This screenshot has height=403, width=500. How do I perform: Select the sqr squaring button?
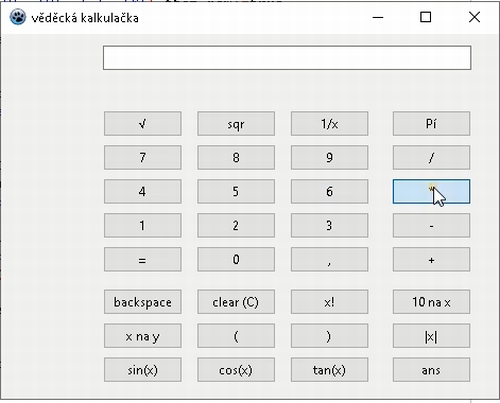pyautogui.click(x=236, y=124)
